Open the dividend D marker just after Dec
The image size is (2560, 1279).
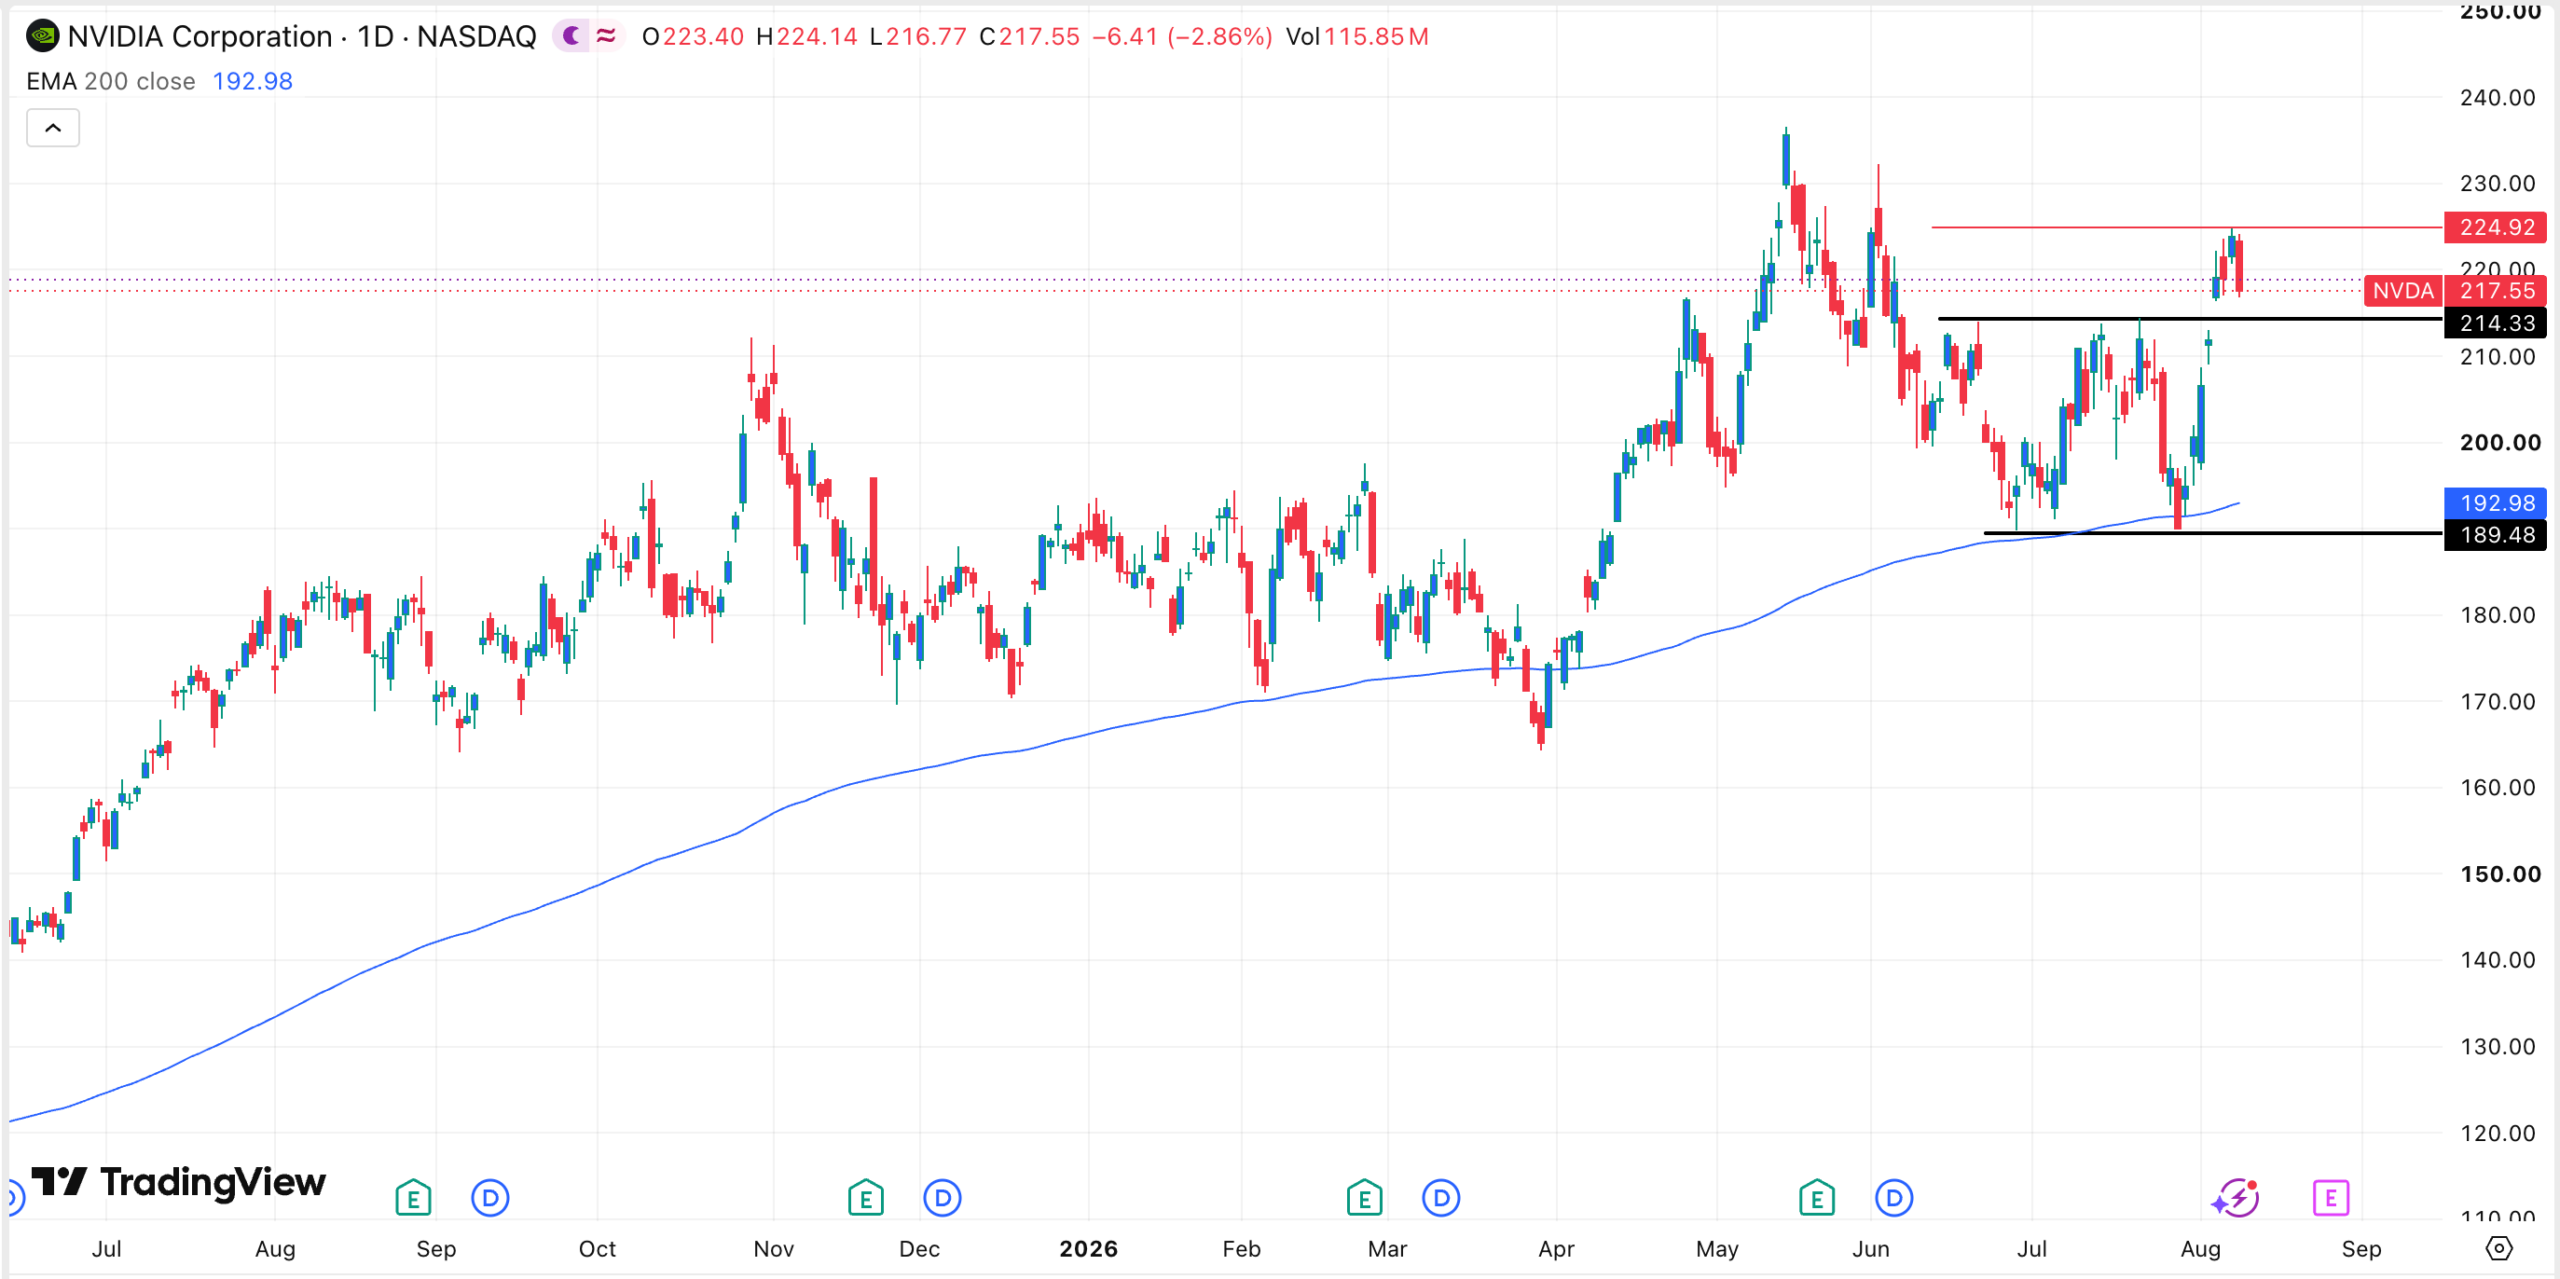pyautogui.click(x=942, y=1197)
